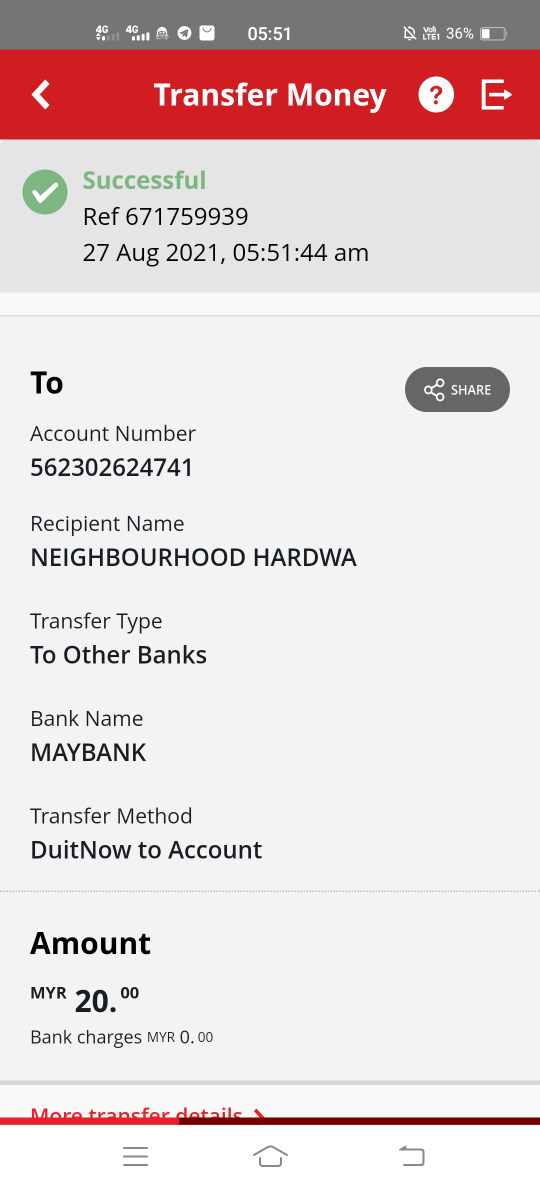Screen dimensions: 540x1188
Task: Tap the mail notification icon in the status bar
Action: point(207,33)
